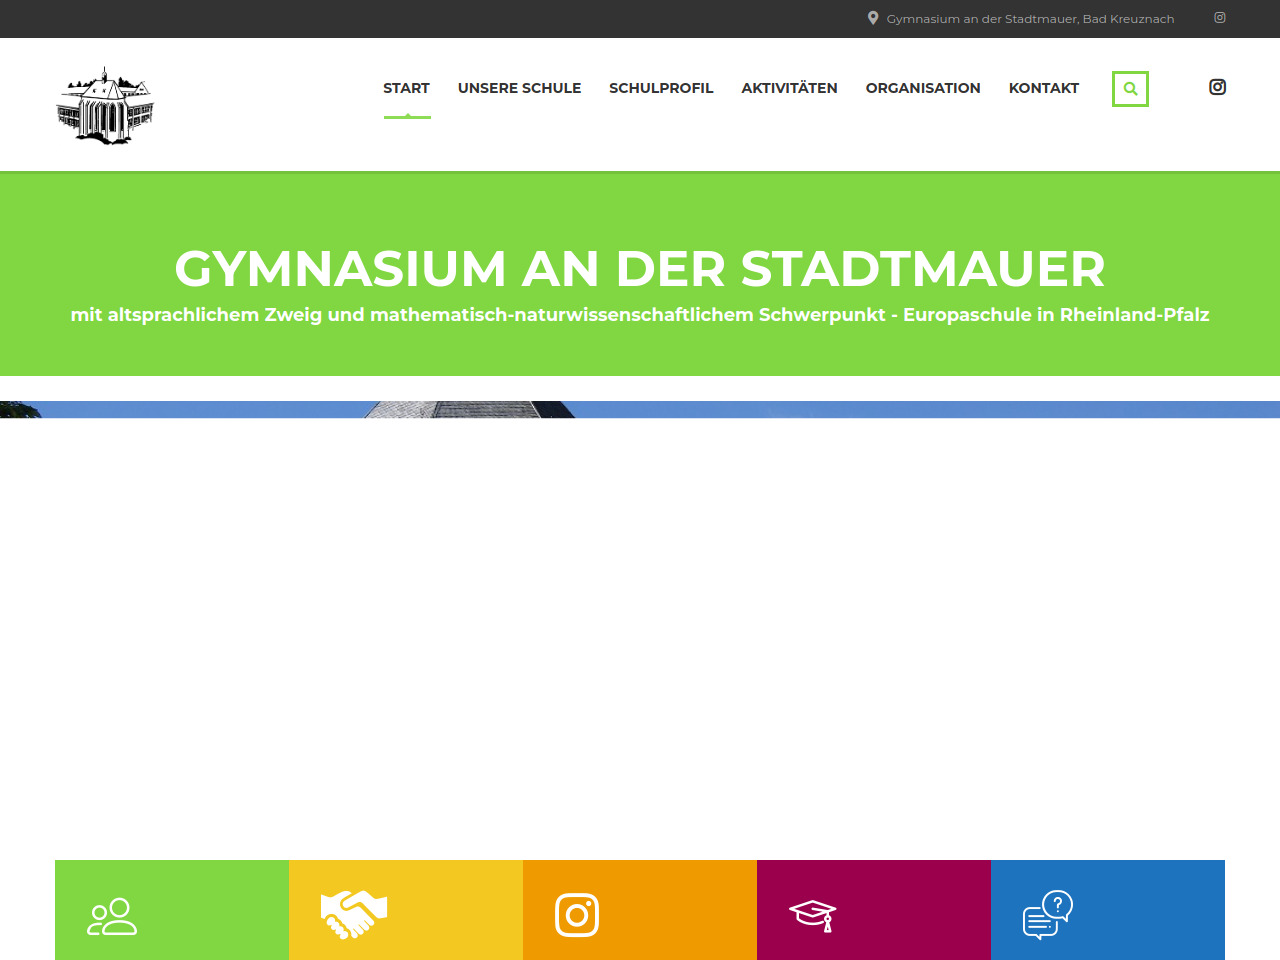Click the Instagram icon beside the search box
Screen dimensions: 1280x960
[1217, 87]
